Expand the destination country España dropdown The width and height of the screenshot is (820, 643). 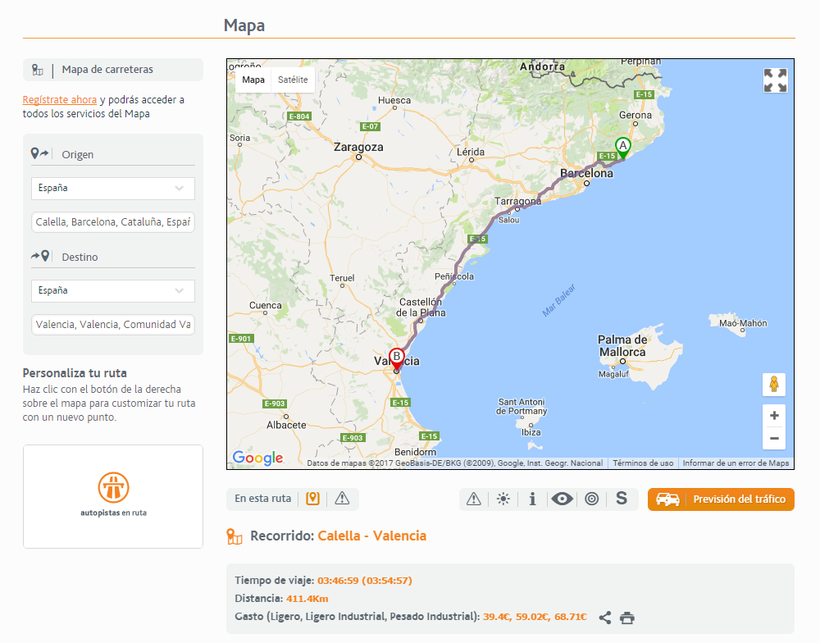click(113, 291)
